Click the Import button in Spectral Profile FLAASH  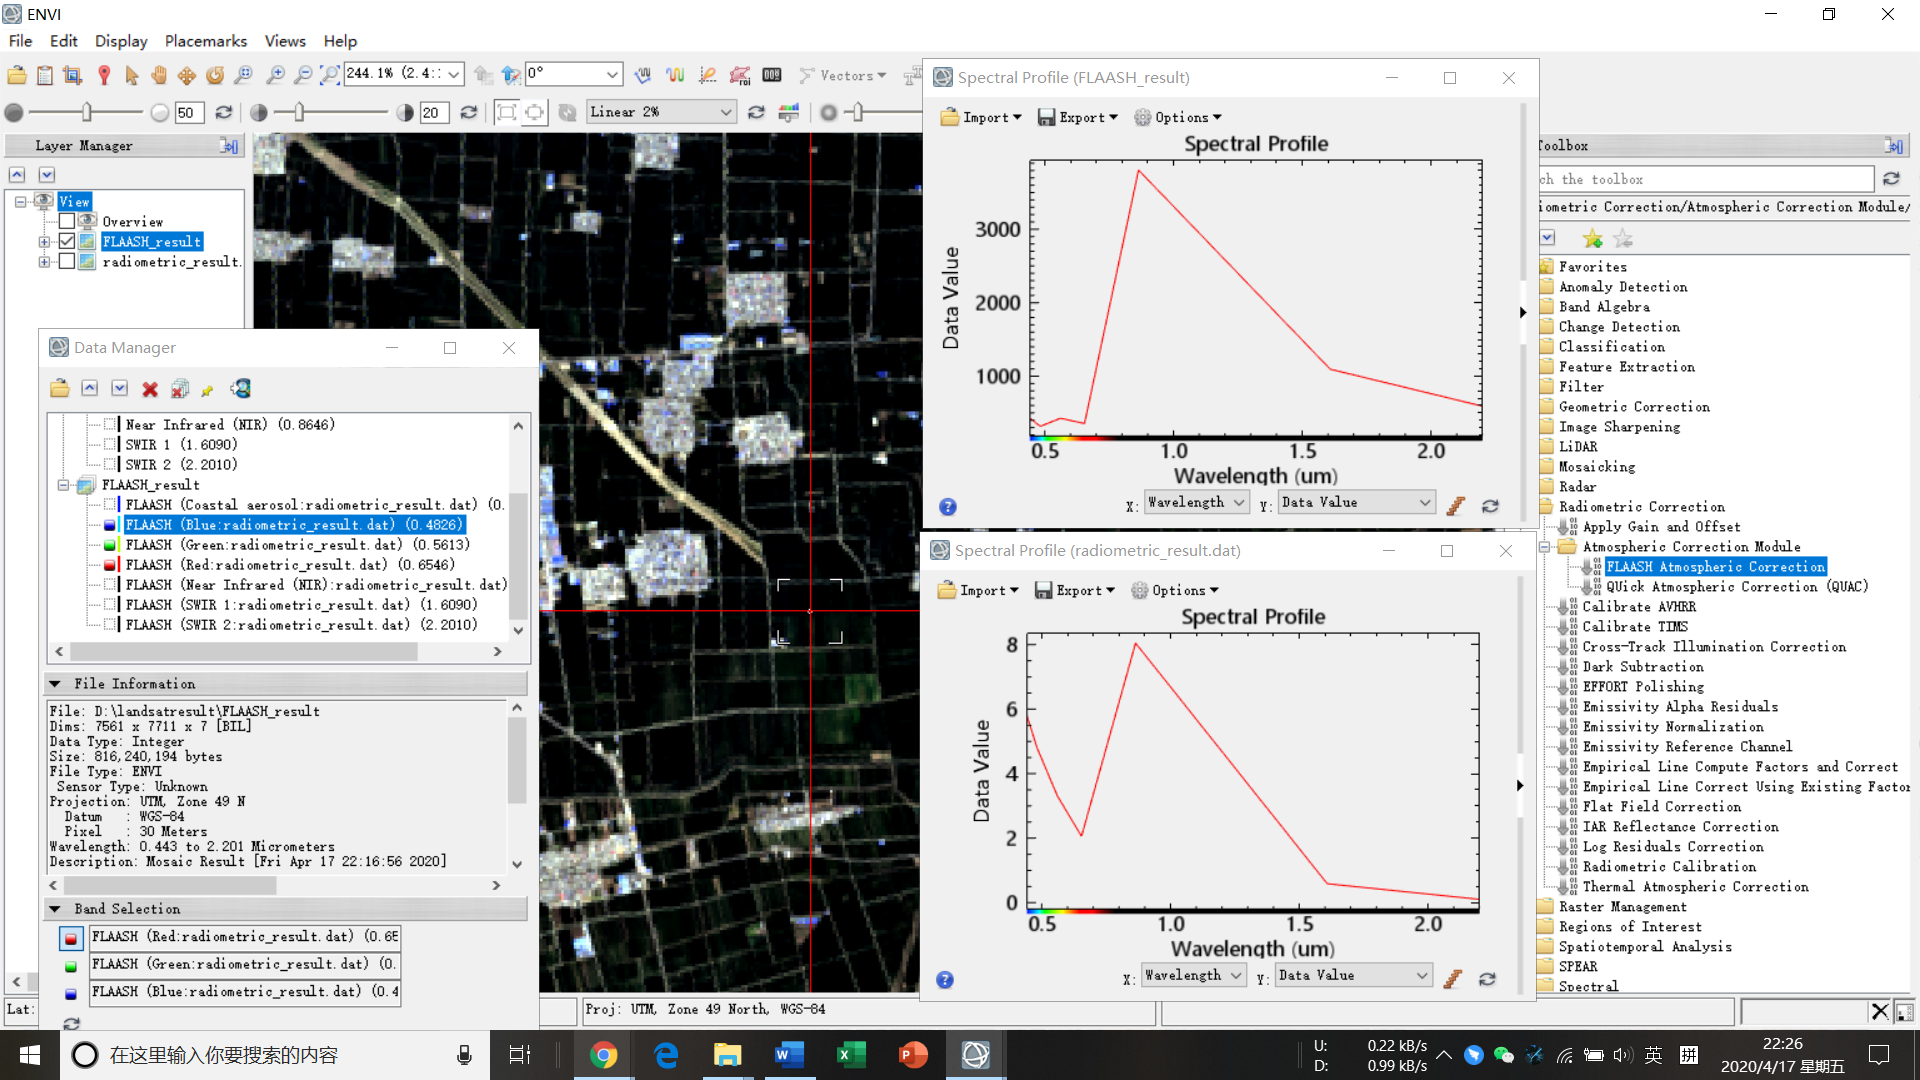click(978, 116)
